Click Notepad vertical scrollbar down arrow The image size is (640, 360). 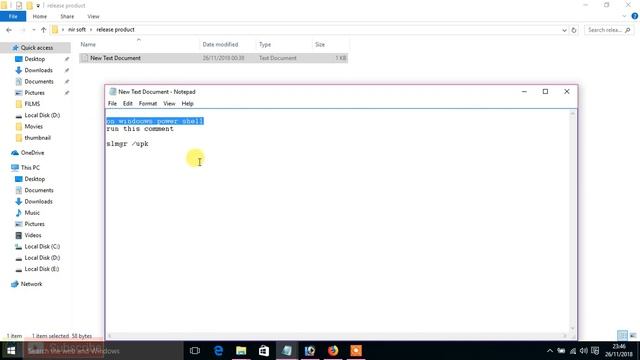coord(573,329)
